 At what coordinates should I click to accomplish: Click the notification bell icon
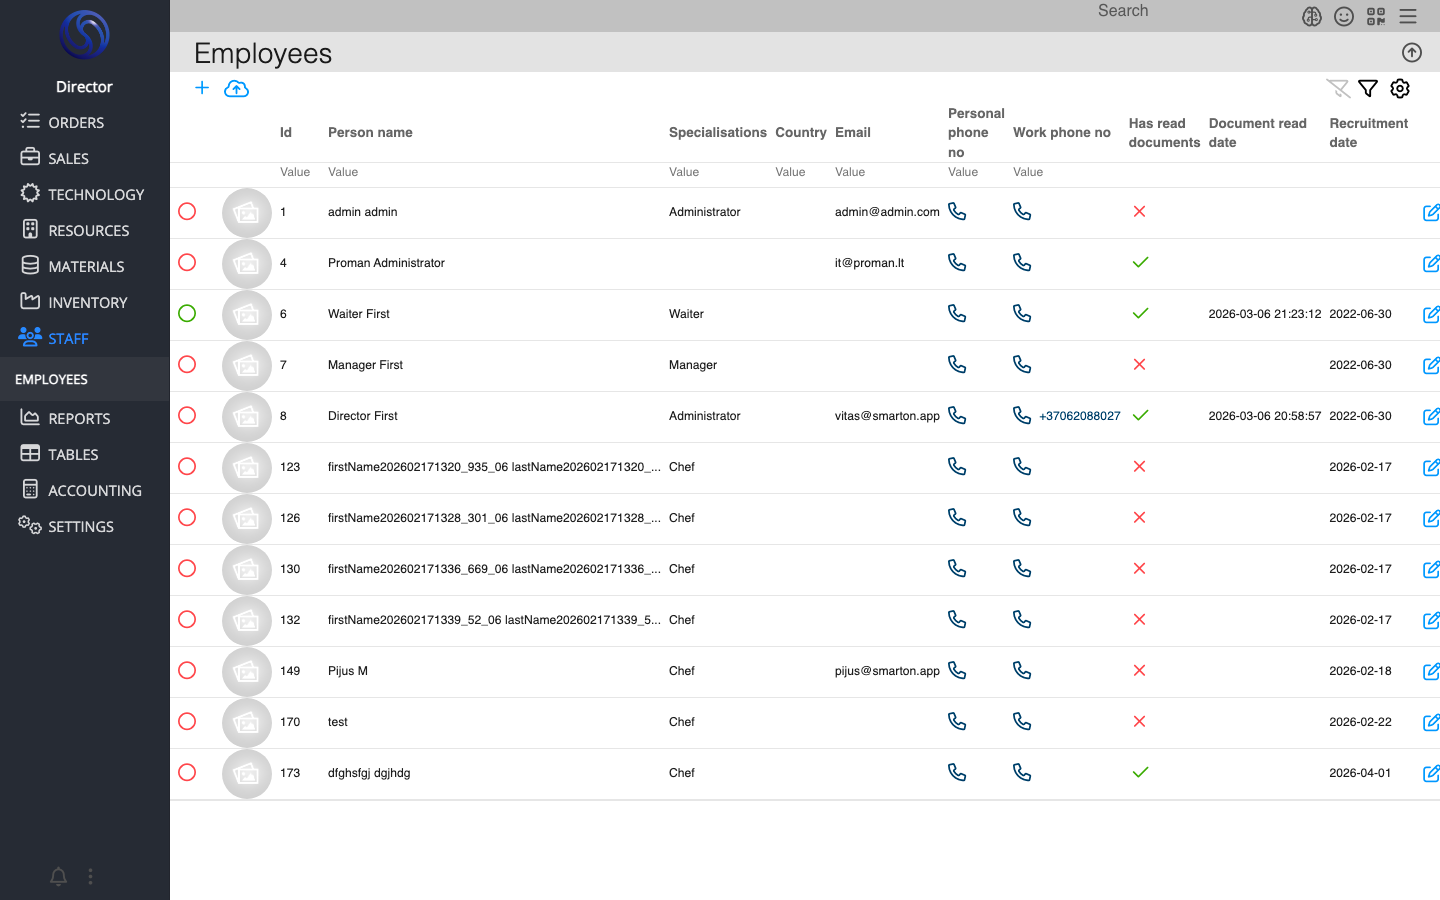coord(59,877)
